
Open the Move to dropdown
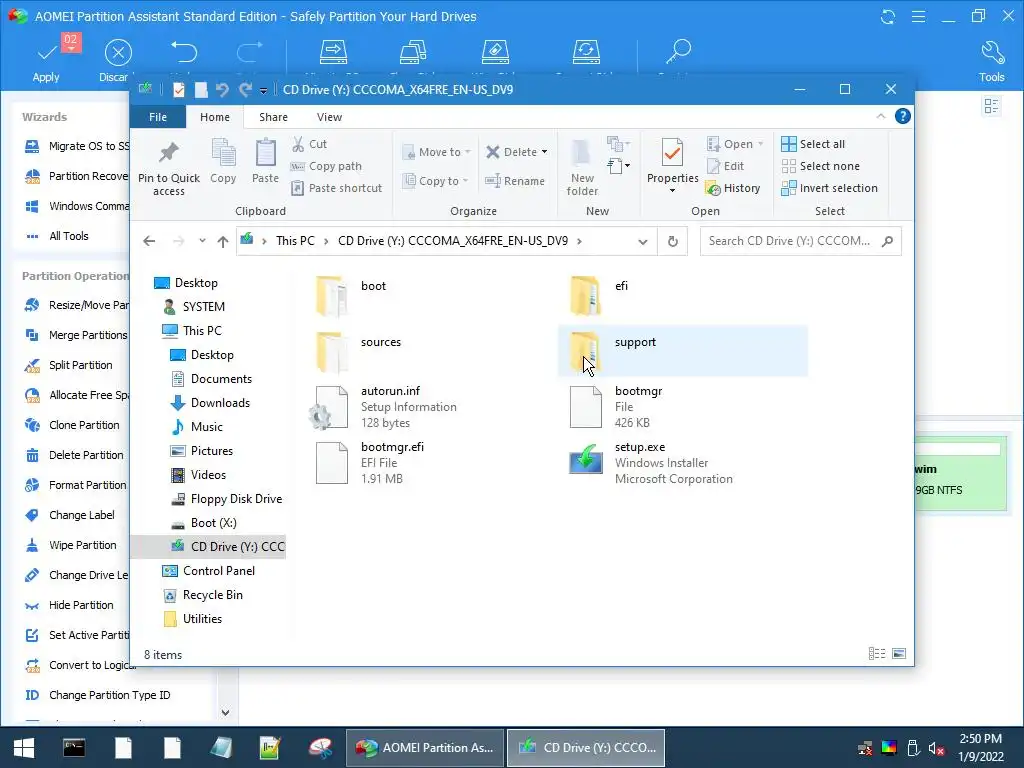[437, 152]
